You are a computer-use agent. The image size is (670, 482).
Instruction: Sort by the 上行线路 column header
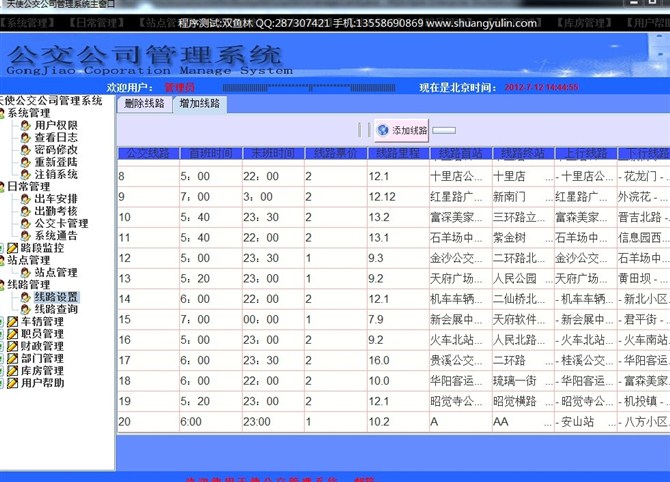(586, 153)
